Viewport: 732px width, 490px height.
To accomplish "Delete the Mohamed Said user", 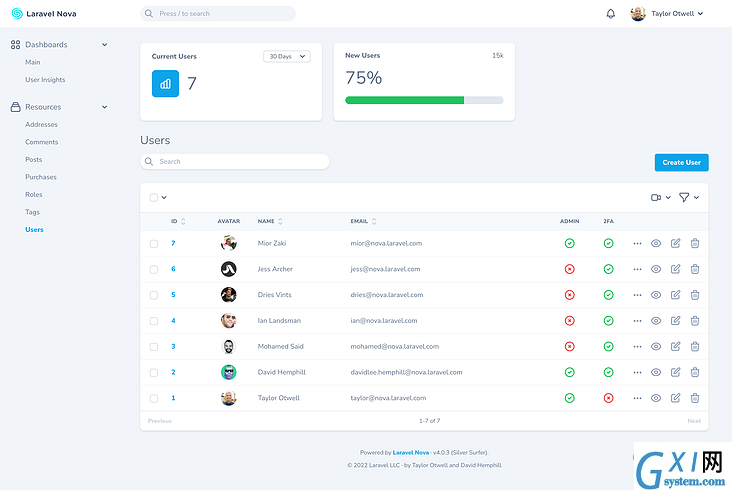I will 695,346.
